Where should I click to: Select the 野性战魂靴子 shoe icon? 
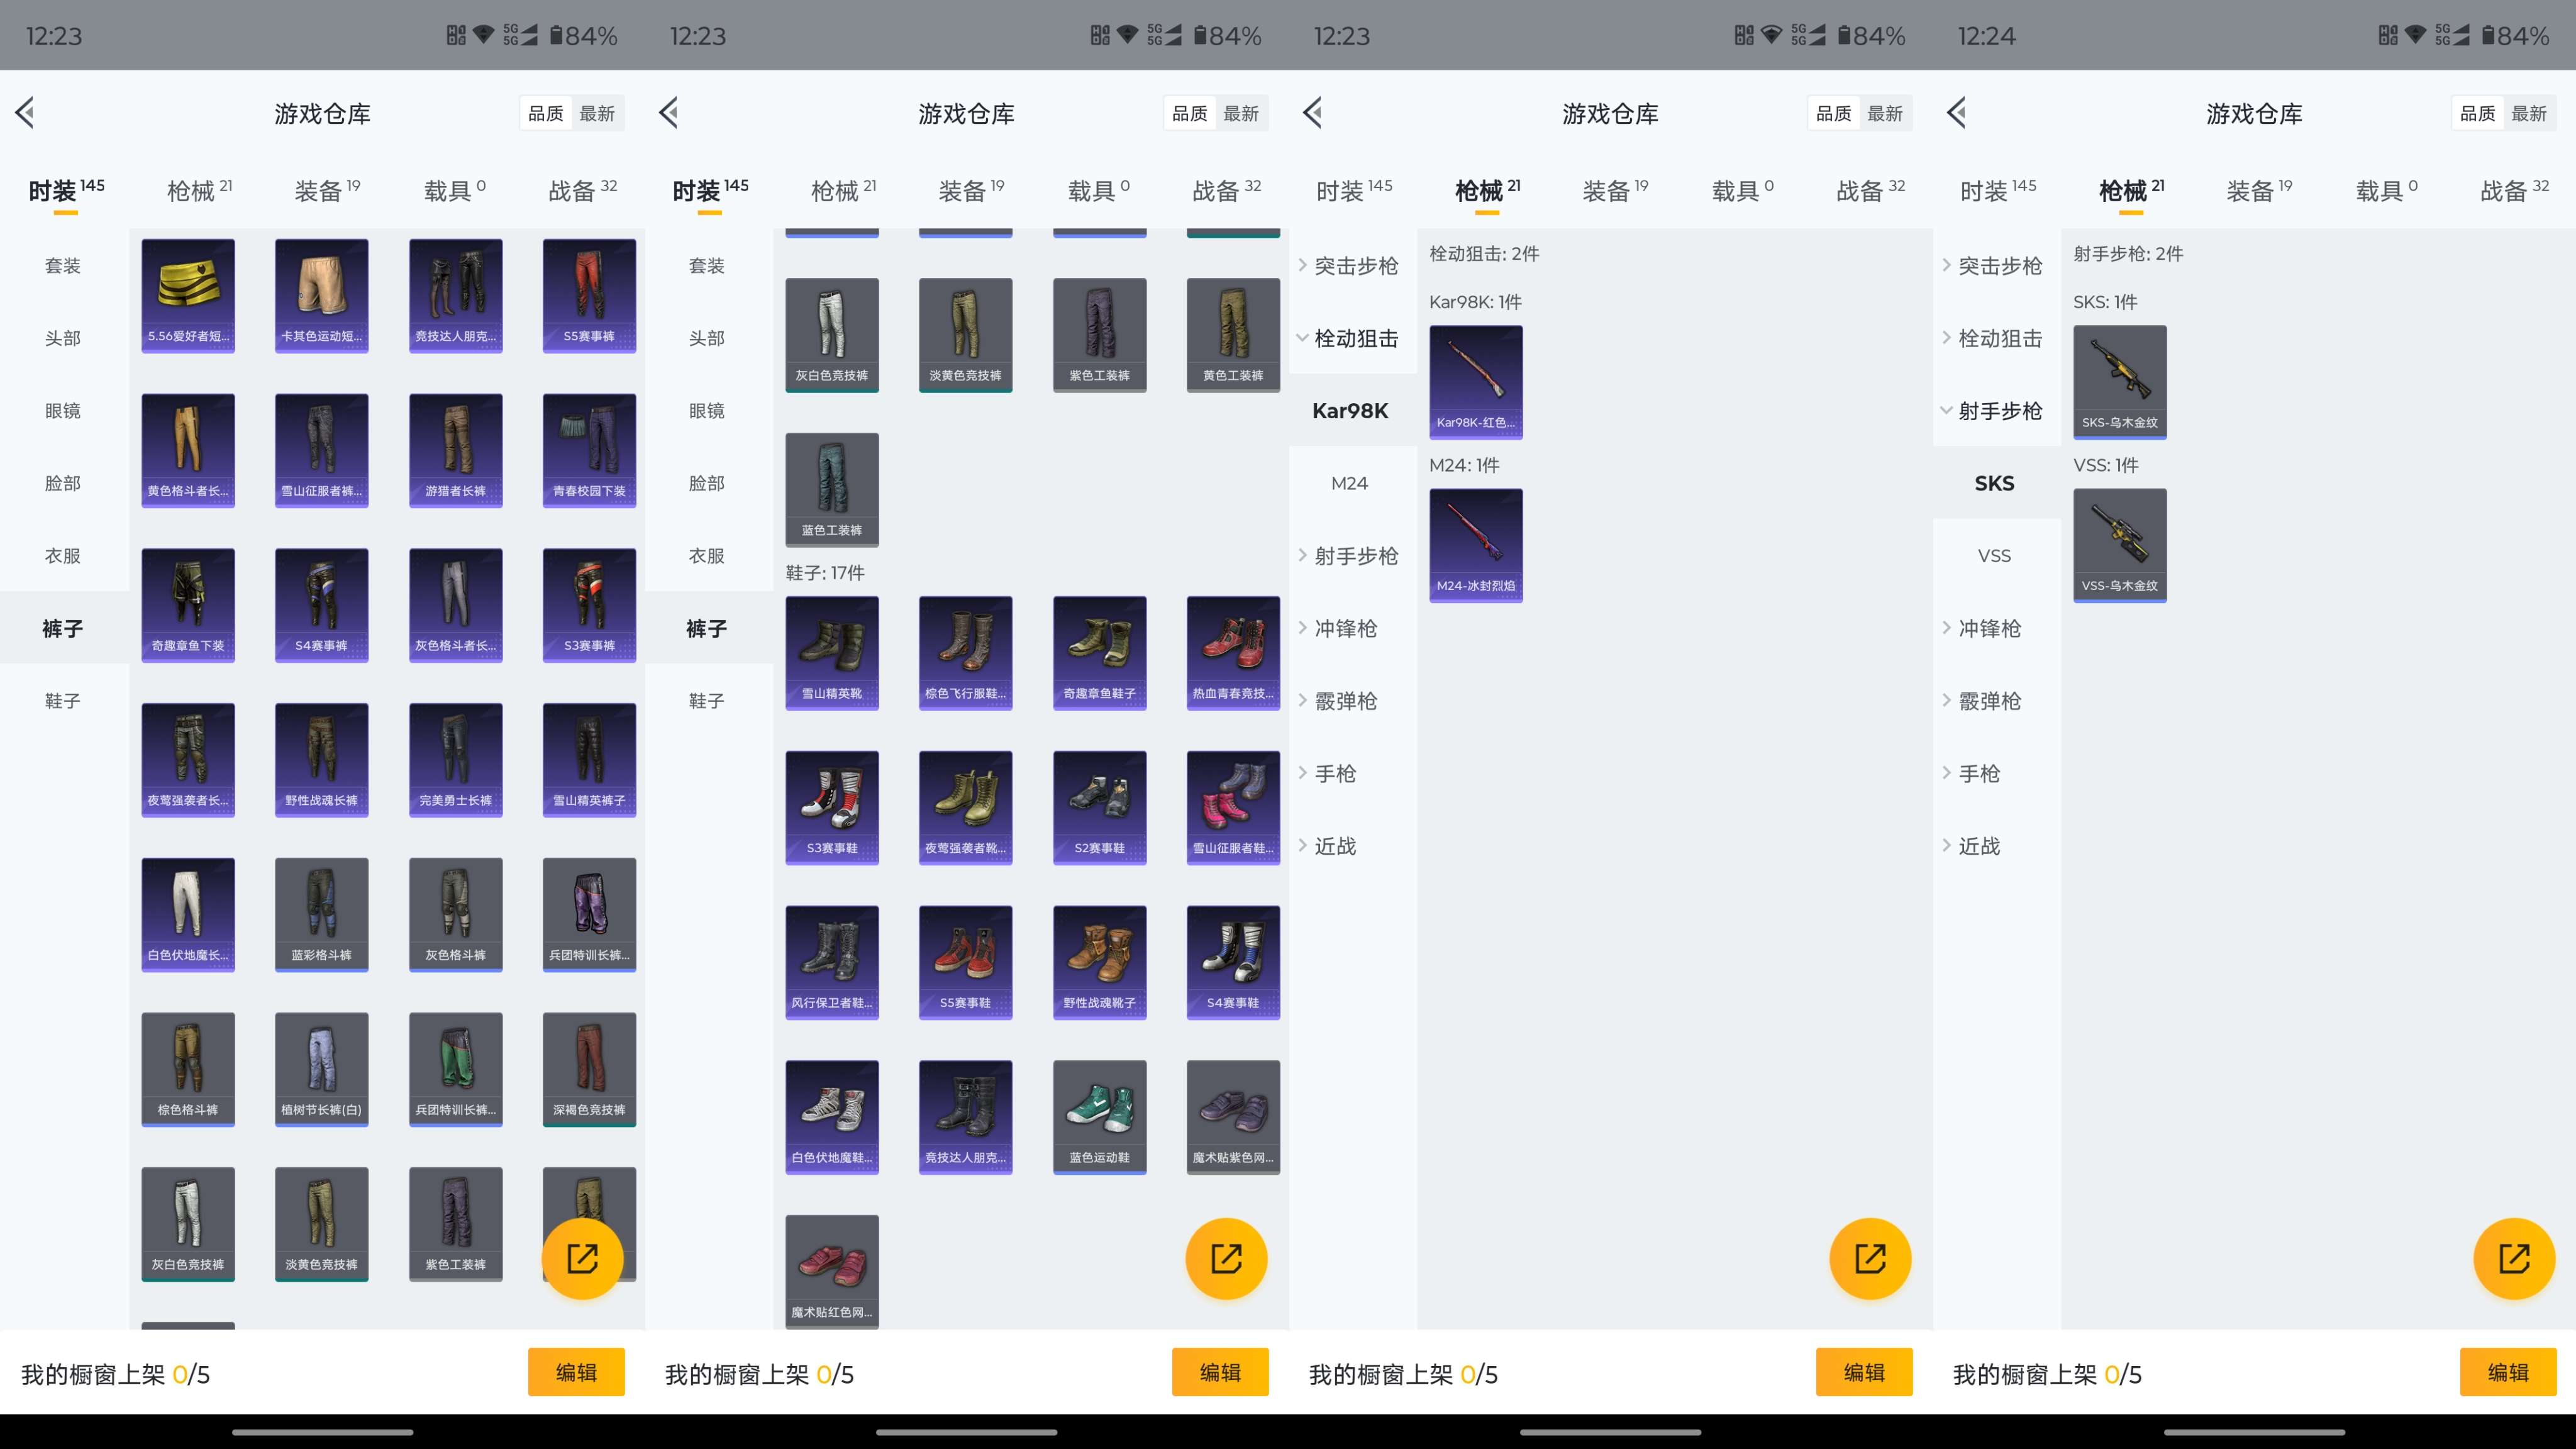pyautogui.click(x=1099, y=962)
